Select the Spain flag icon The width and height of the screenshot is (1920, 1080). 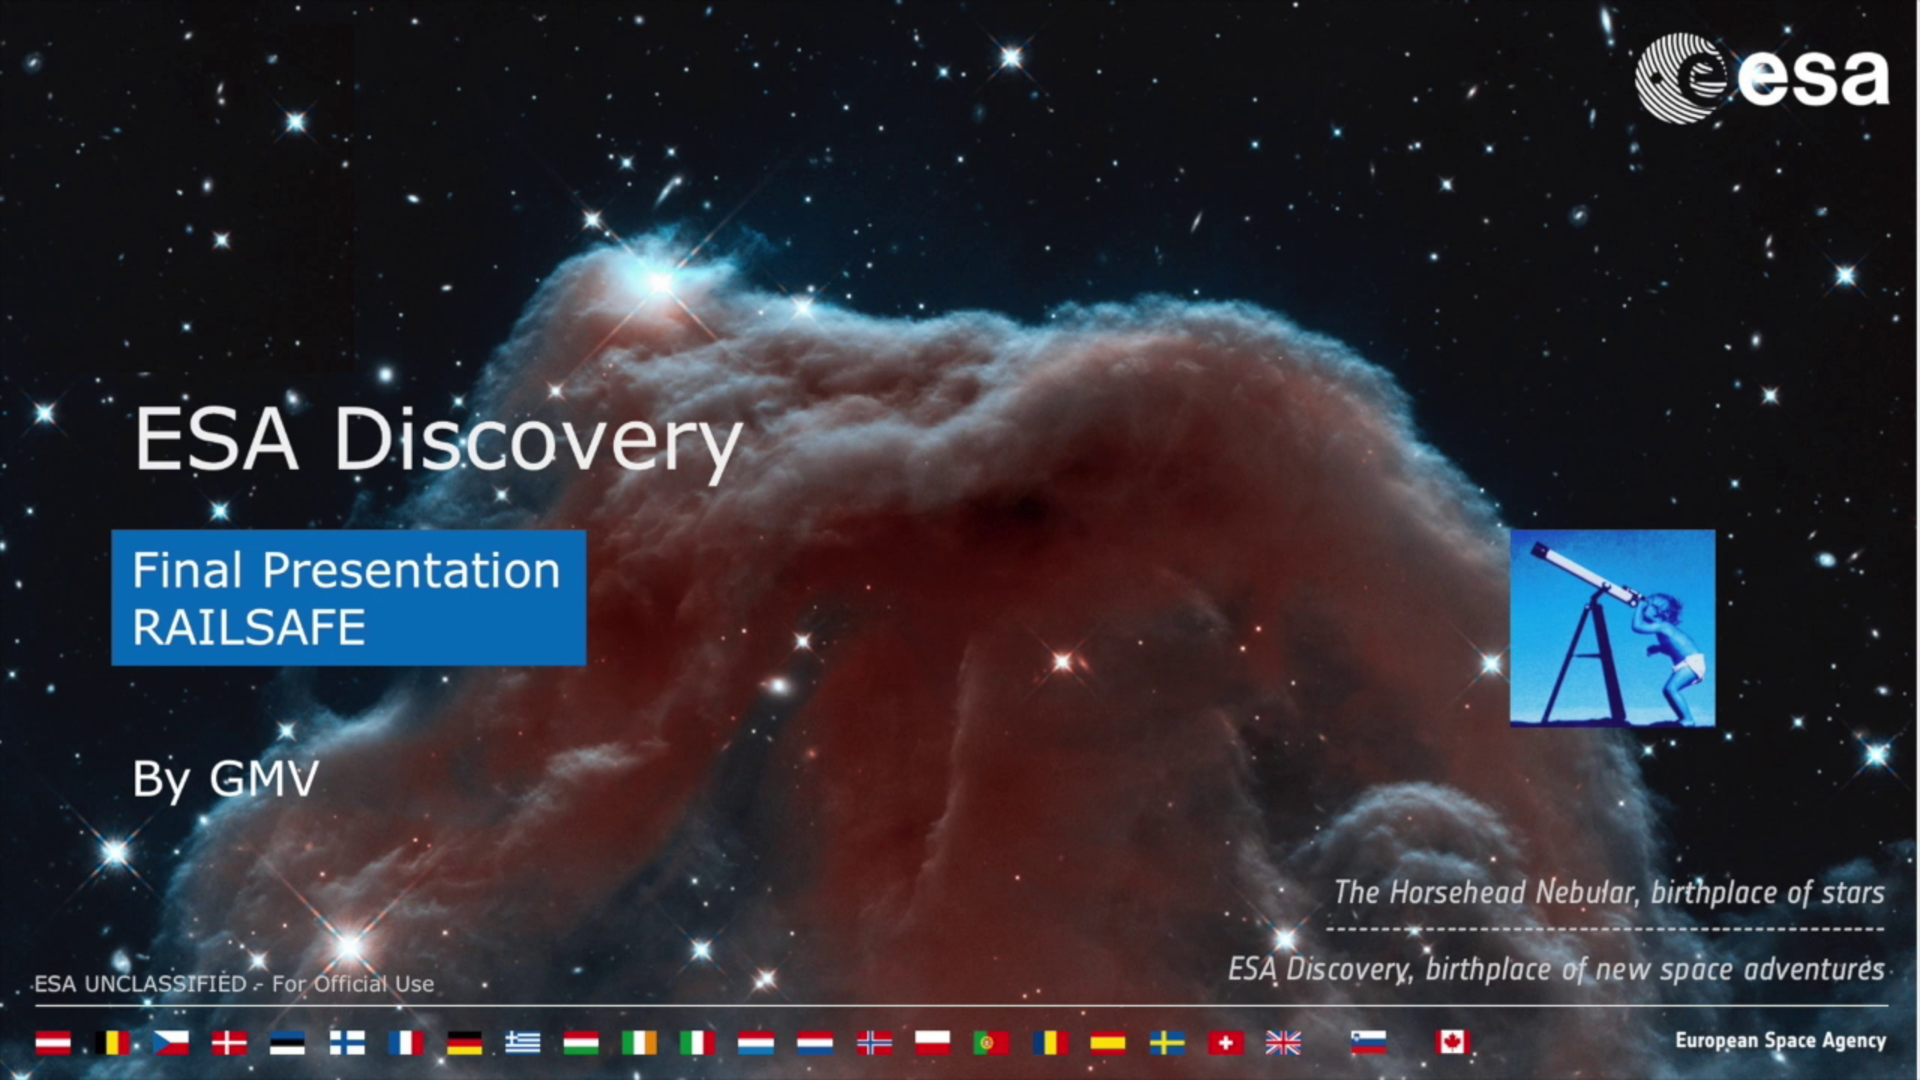pos(1108,1043)
